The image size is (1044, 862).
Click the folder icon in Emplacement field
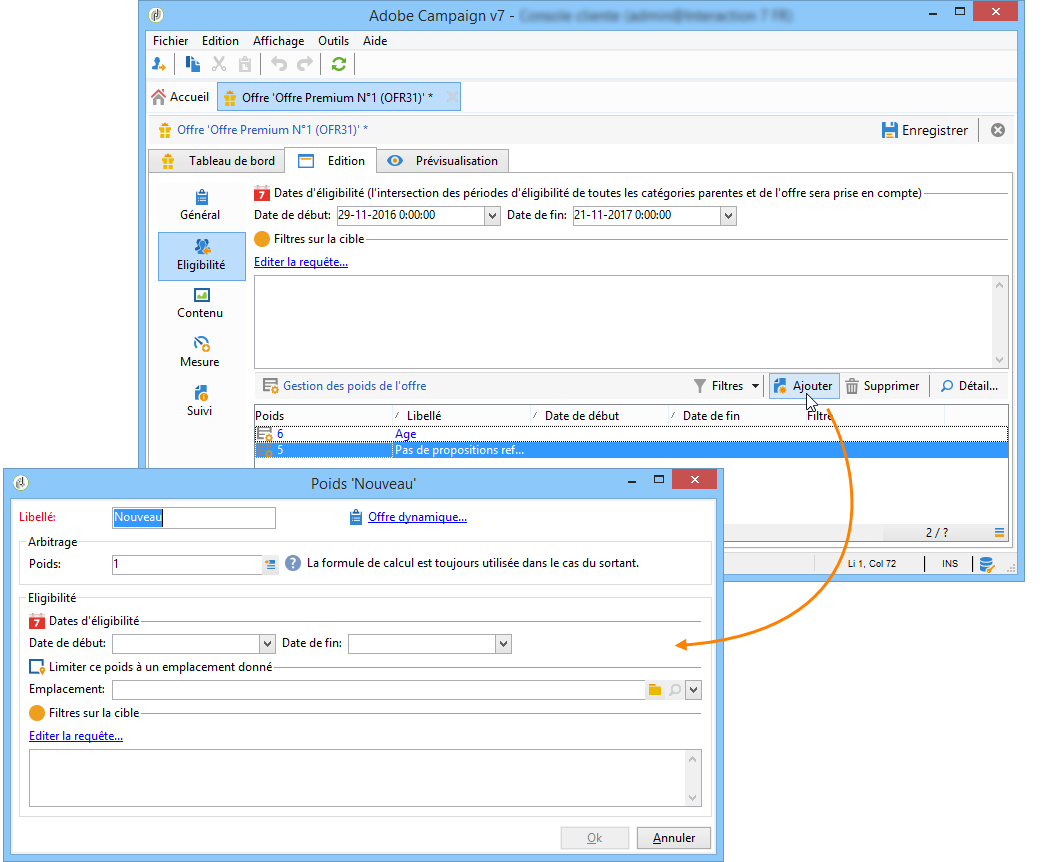(655, 690)
